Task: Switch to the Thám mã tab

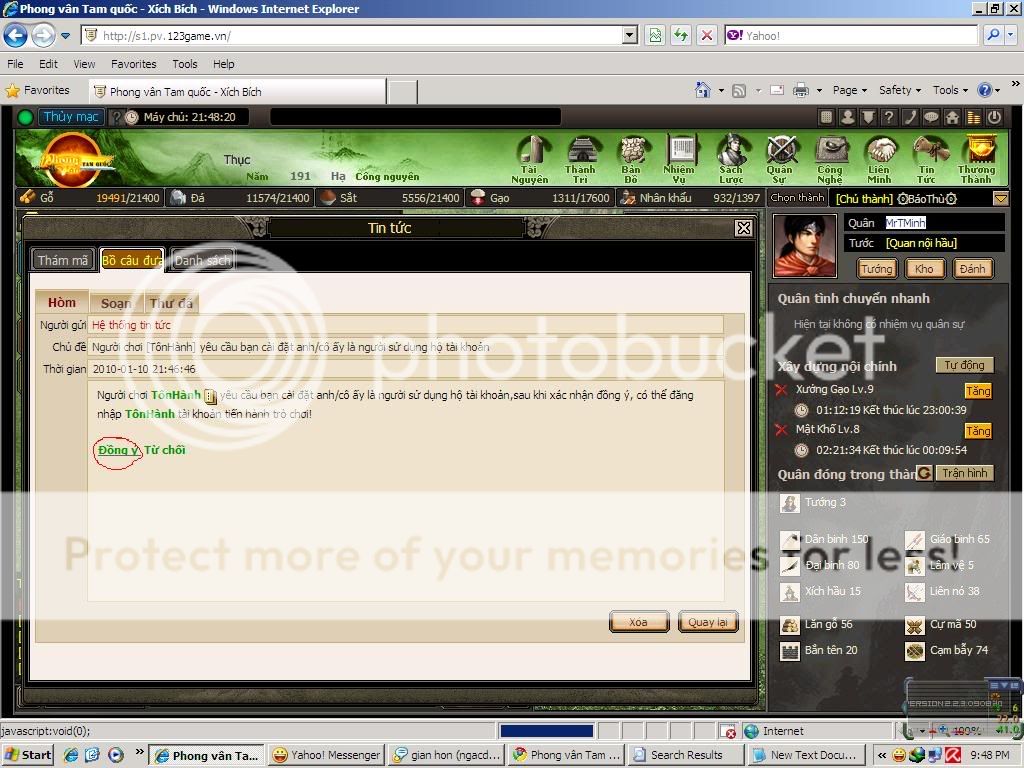Action: (63, 260)
